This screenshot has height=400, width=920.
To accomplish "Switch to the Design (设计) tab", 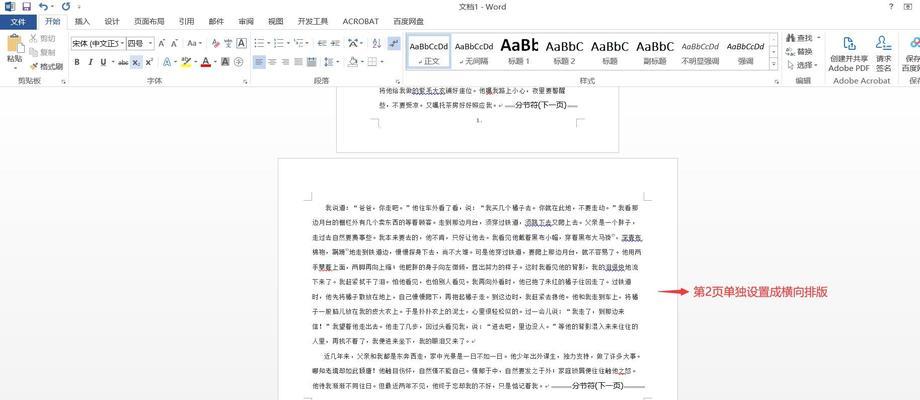I will pyautogui.click(x=112, y=22).
